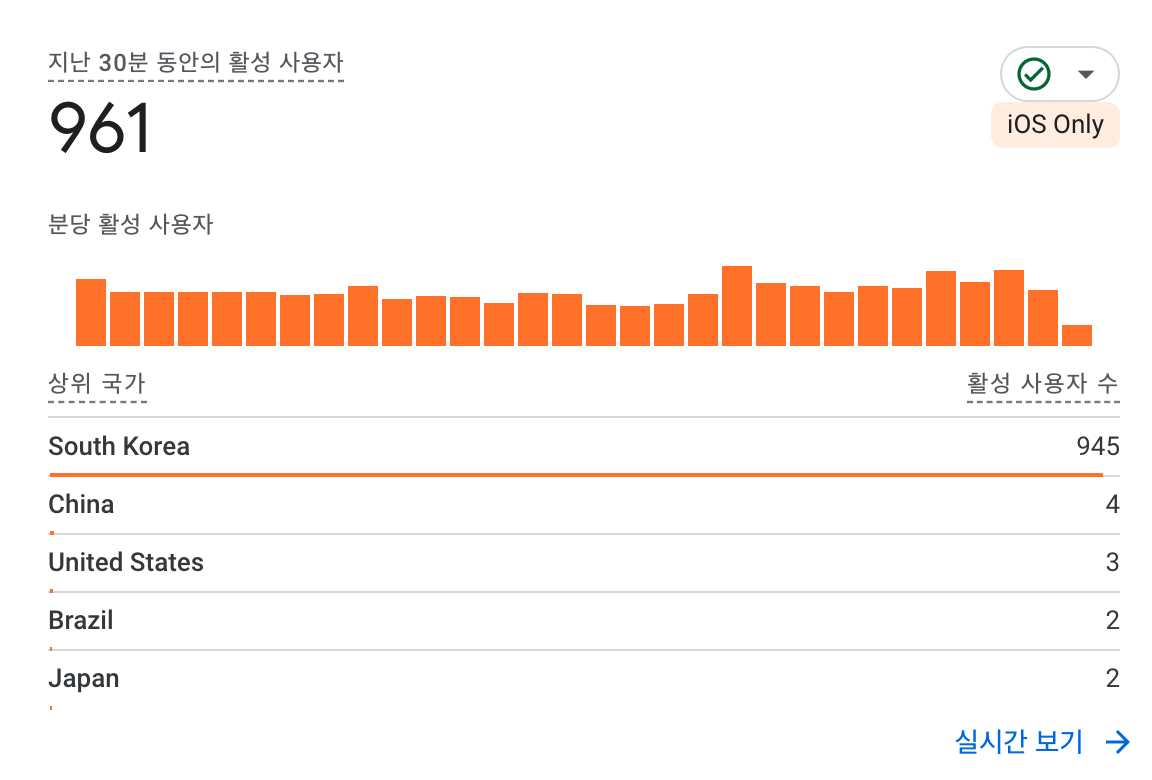This screenshot has height=780, width=1152.
Task: Expand the data quality dropdown arrow
Action: 1085,74
